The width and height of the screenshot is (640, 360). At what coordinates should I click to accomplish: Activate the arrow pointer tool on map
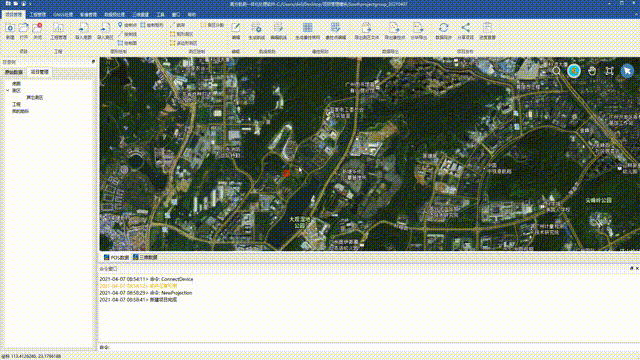[627, 71]
